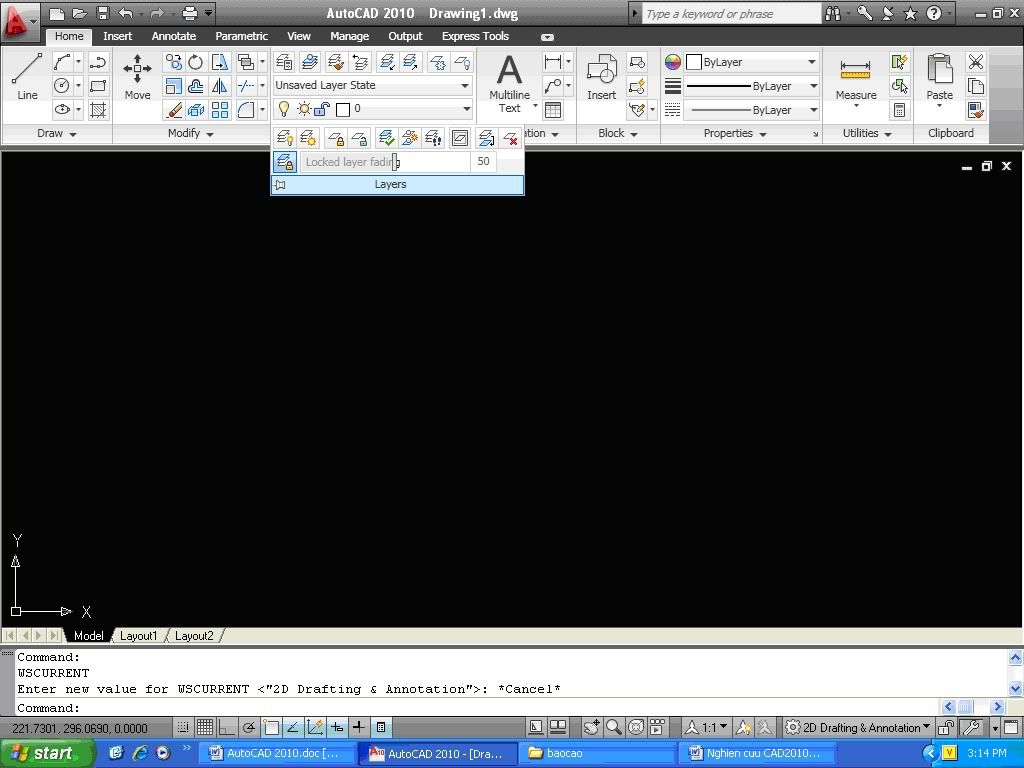
Task: Switch to the Annotate ribbon tab
Action: click(x=173, y=36)
